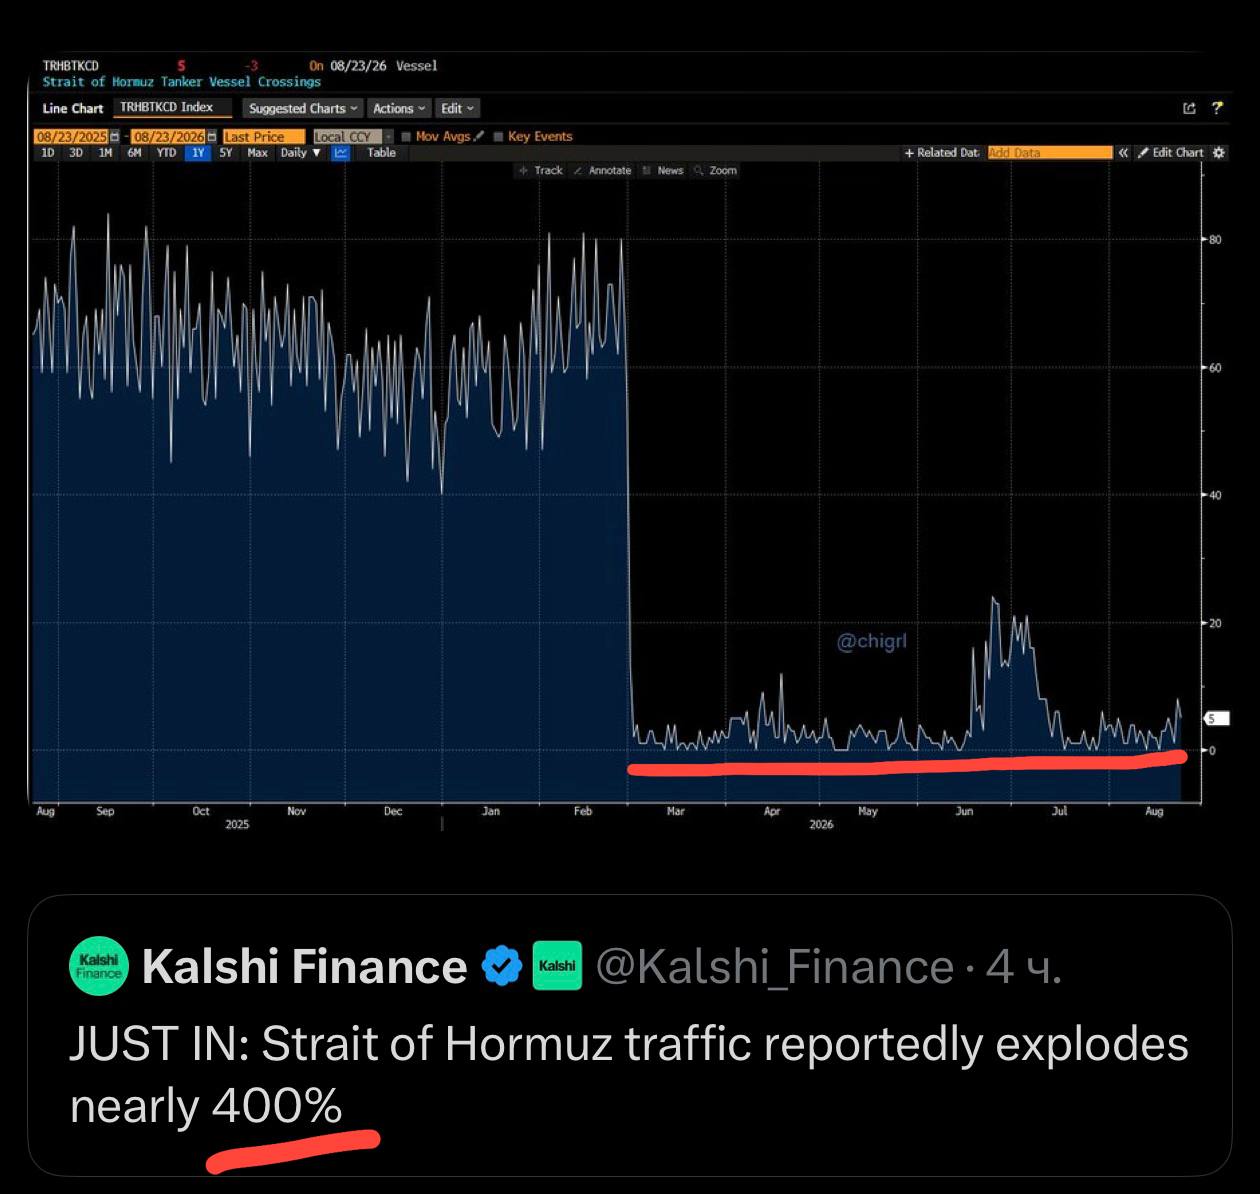Click 'Strait of Hormuz Tanker Vessel Crossings' title
This screenshot has height=1194, width=1260.
[x=181, y=82]
